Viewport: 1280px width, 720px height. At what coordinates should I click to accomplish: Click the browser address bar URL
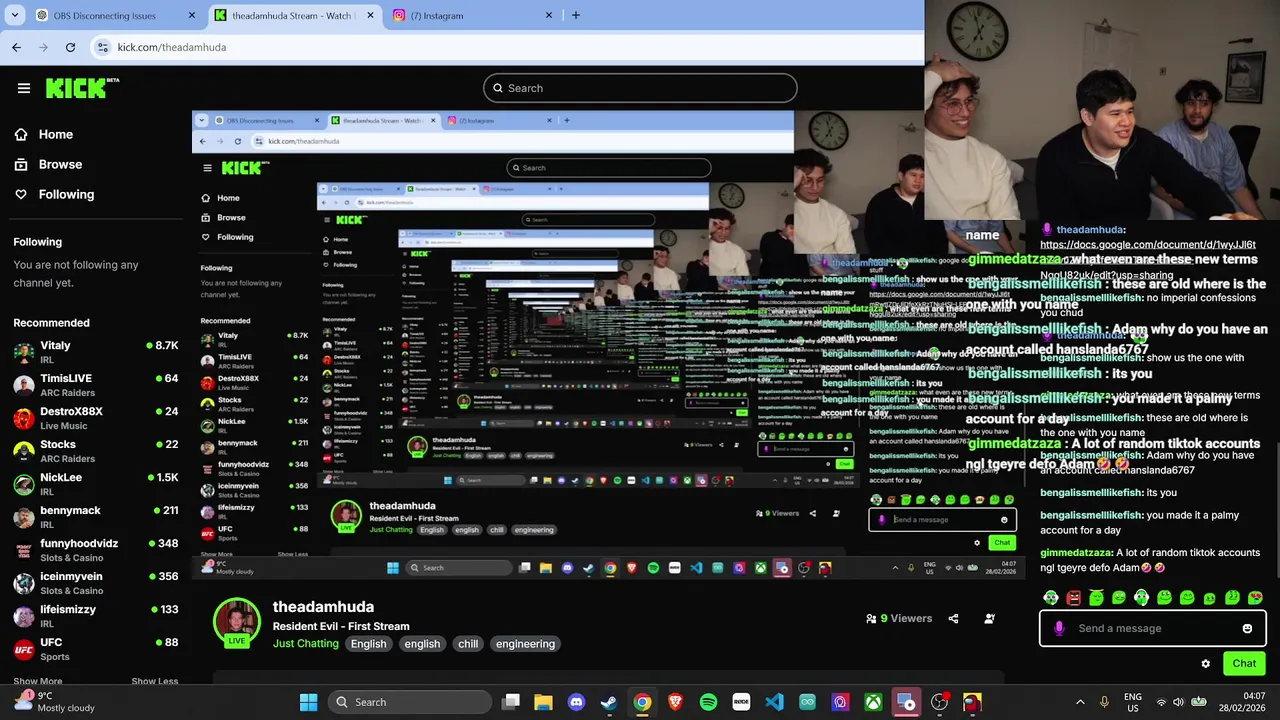pyautogui.click(x=172, y=47)
